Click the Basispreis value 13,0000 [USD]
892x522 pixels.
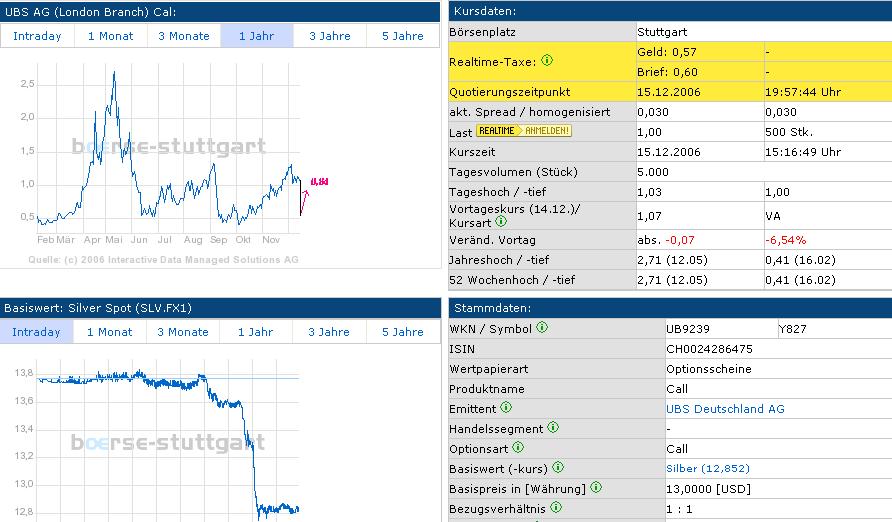point(709,489)
